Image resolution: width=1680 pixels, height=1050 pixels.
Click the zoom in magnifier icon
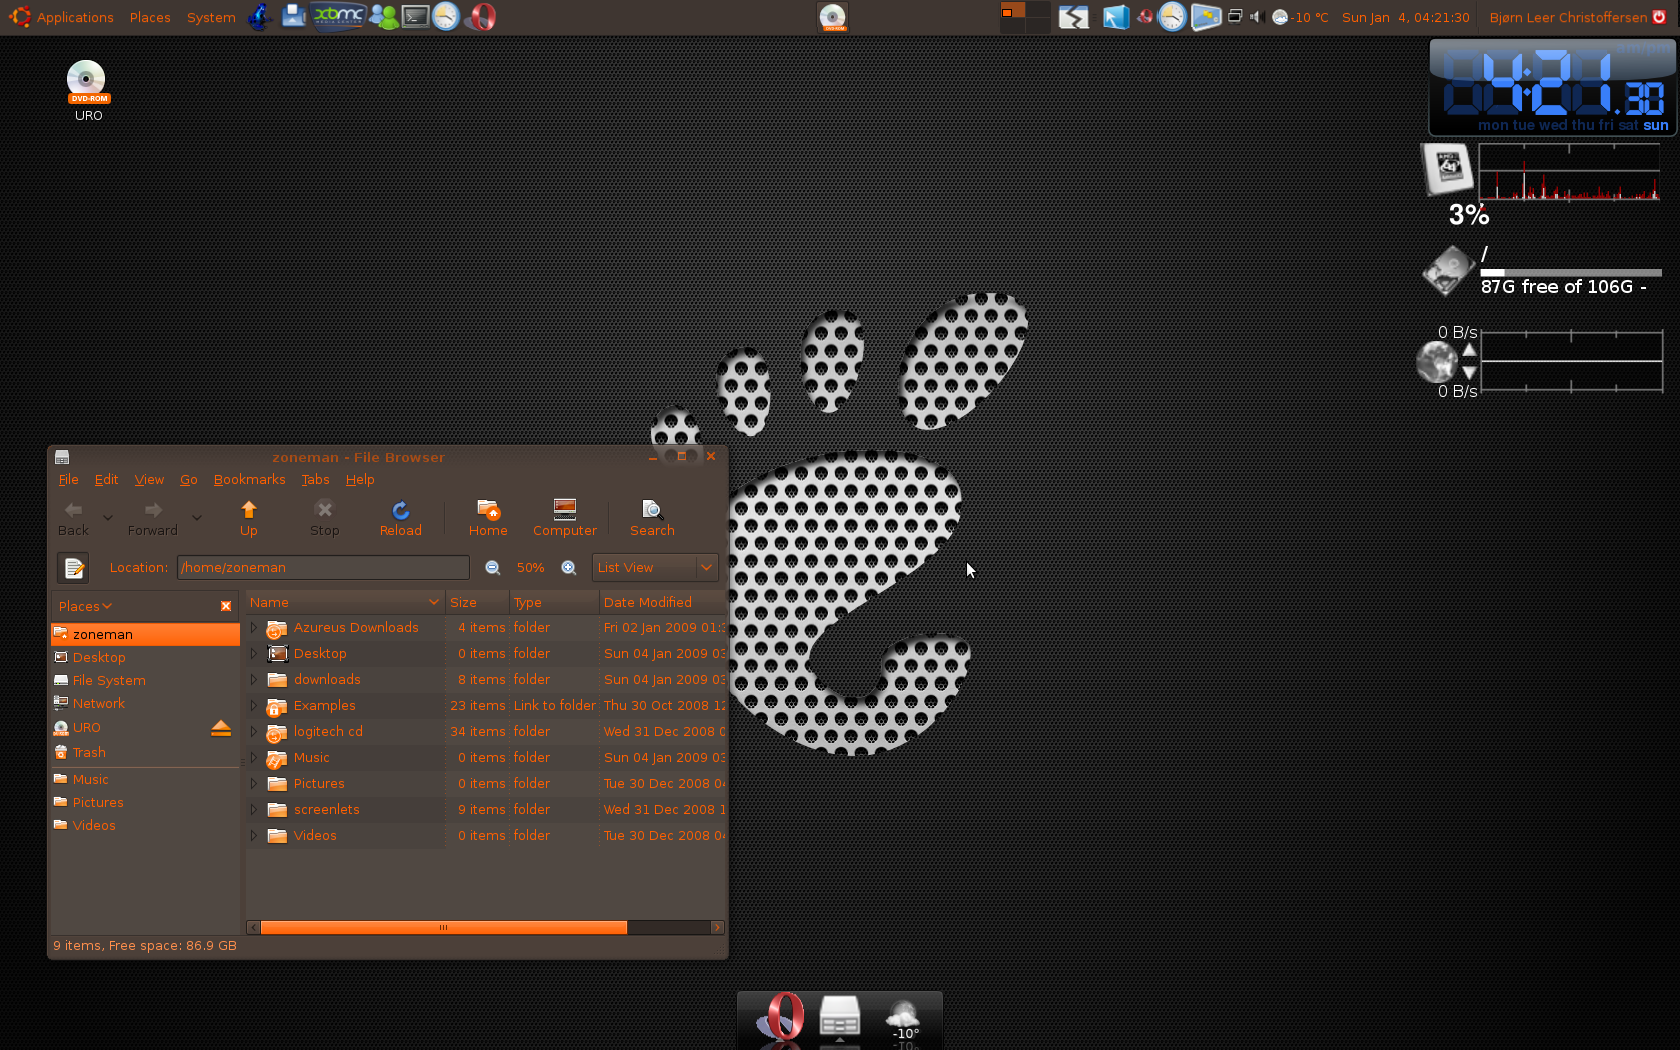(569, 568)
